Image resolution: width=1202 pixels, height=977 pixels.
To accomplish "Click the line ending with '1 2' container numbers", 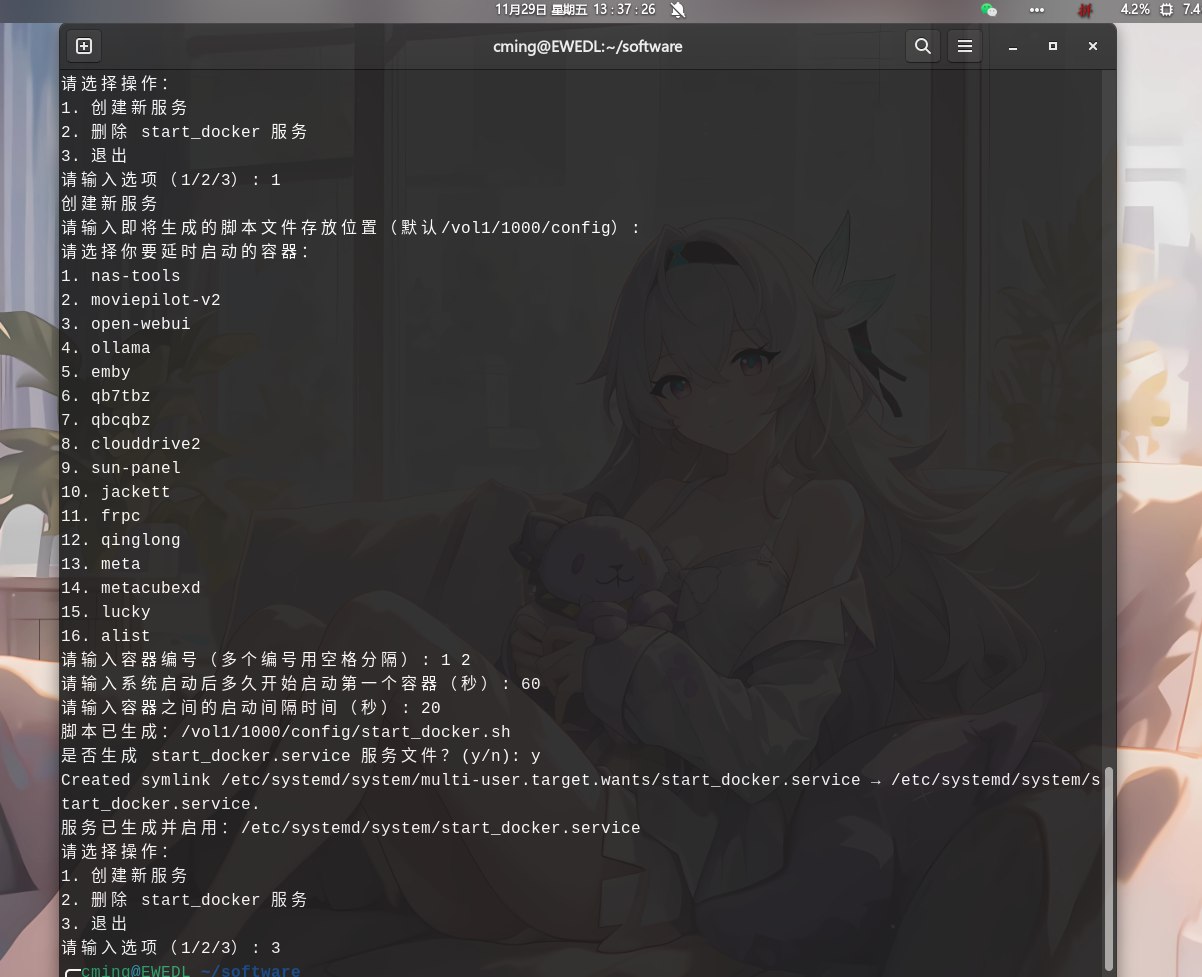I will [266, 660].
